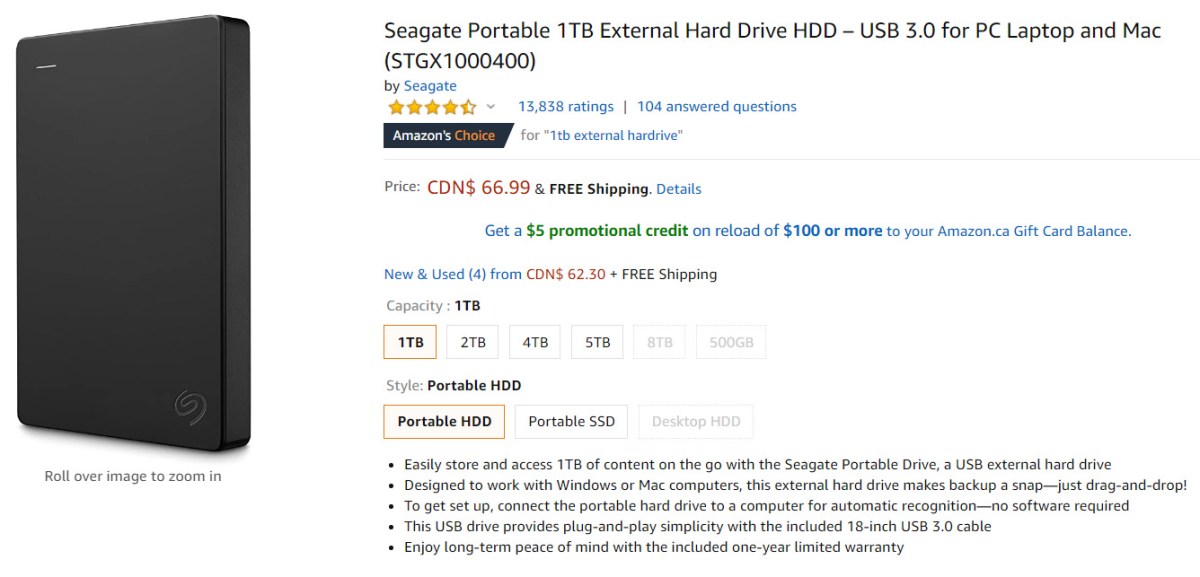The width and height of the screenshot is (1200, 577).
Task: Click the Amazon's Choice badge
Action: 444,135
